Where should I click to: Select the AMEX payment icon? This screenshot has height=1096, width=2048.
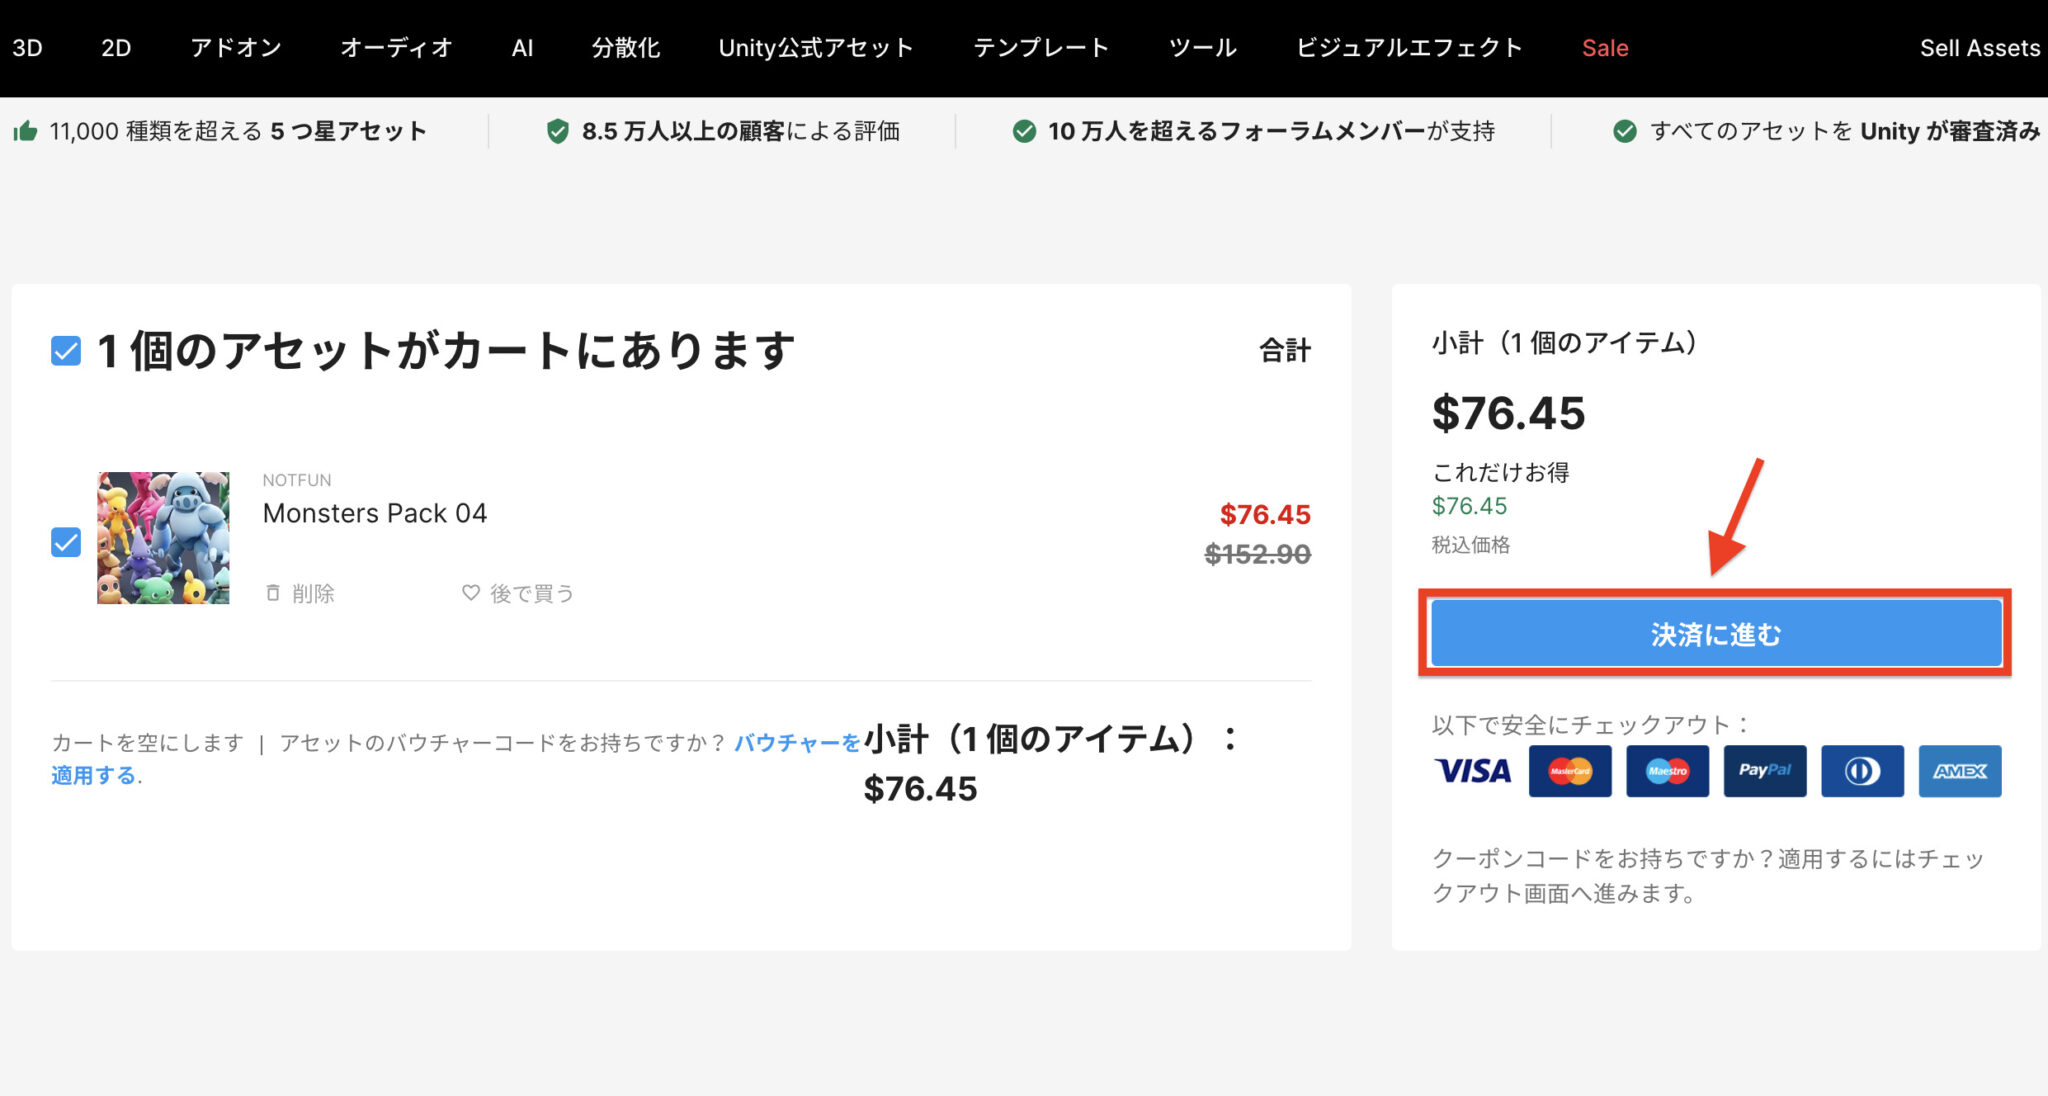[1959, 771]
